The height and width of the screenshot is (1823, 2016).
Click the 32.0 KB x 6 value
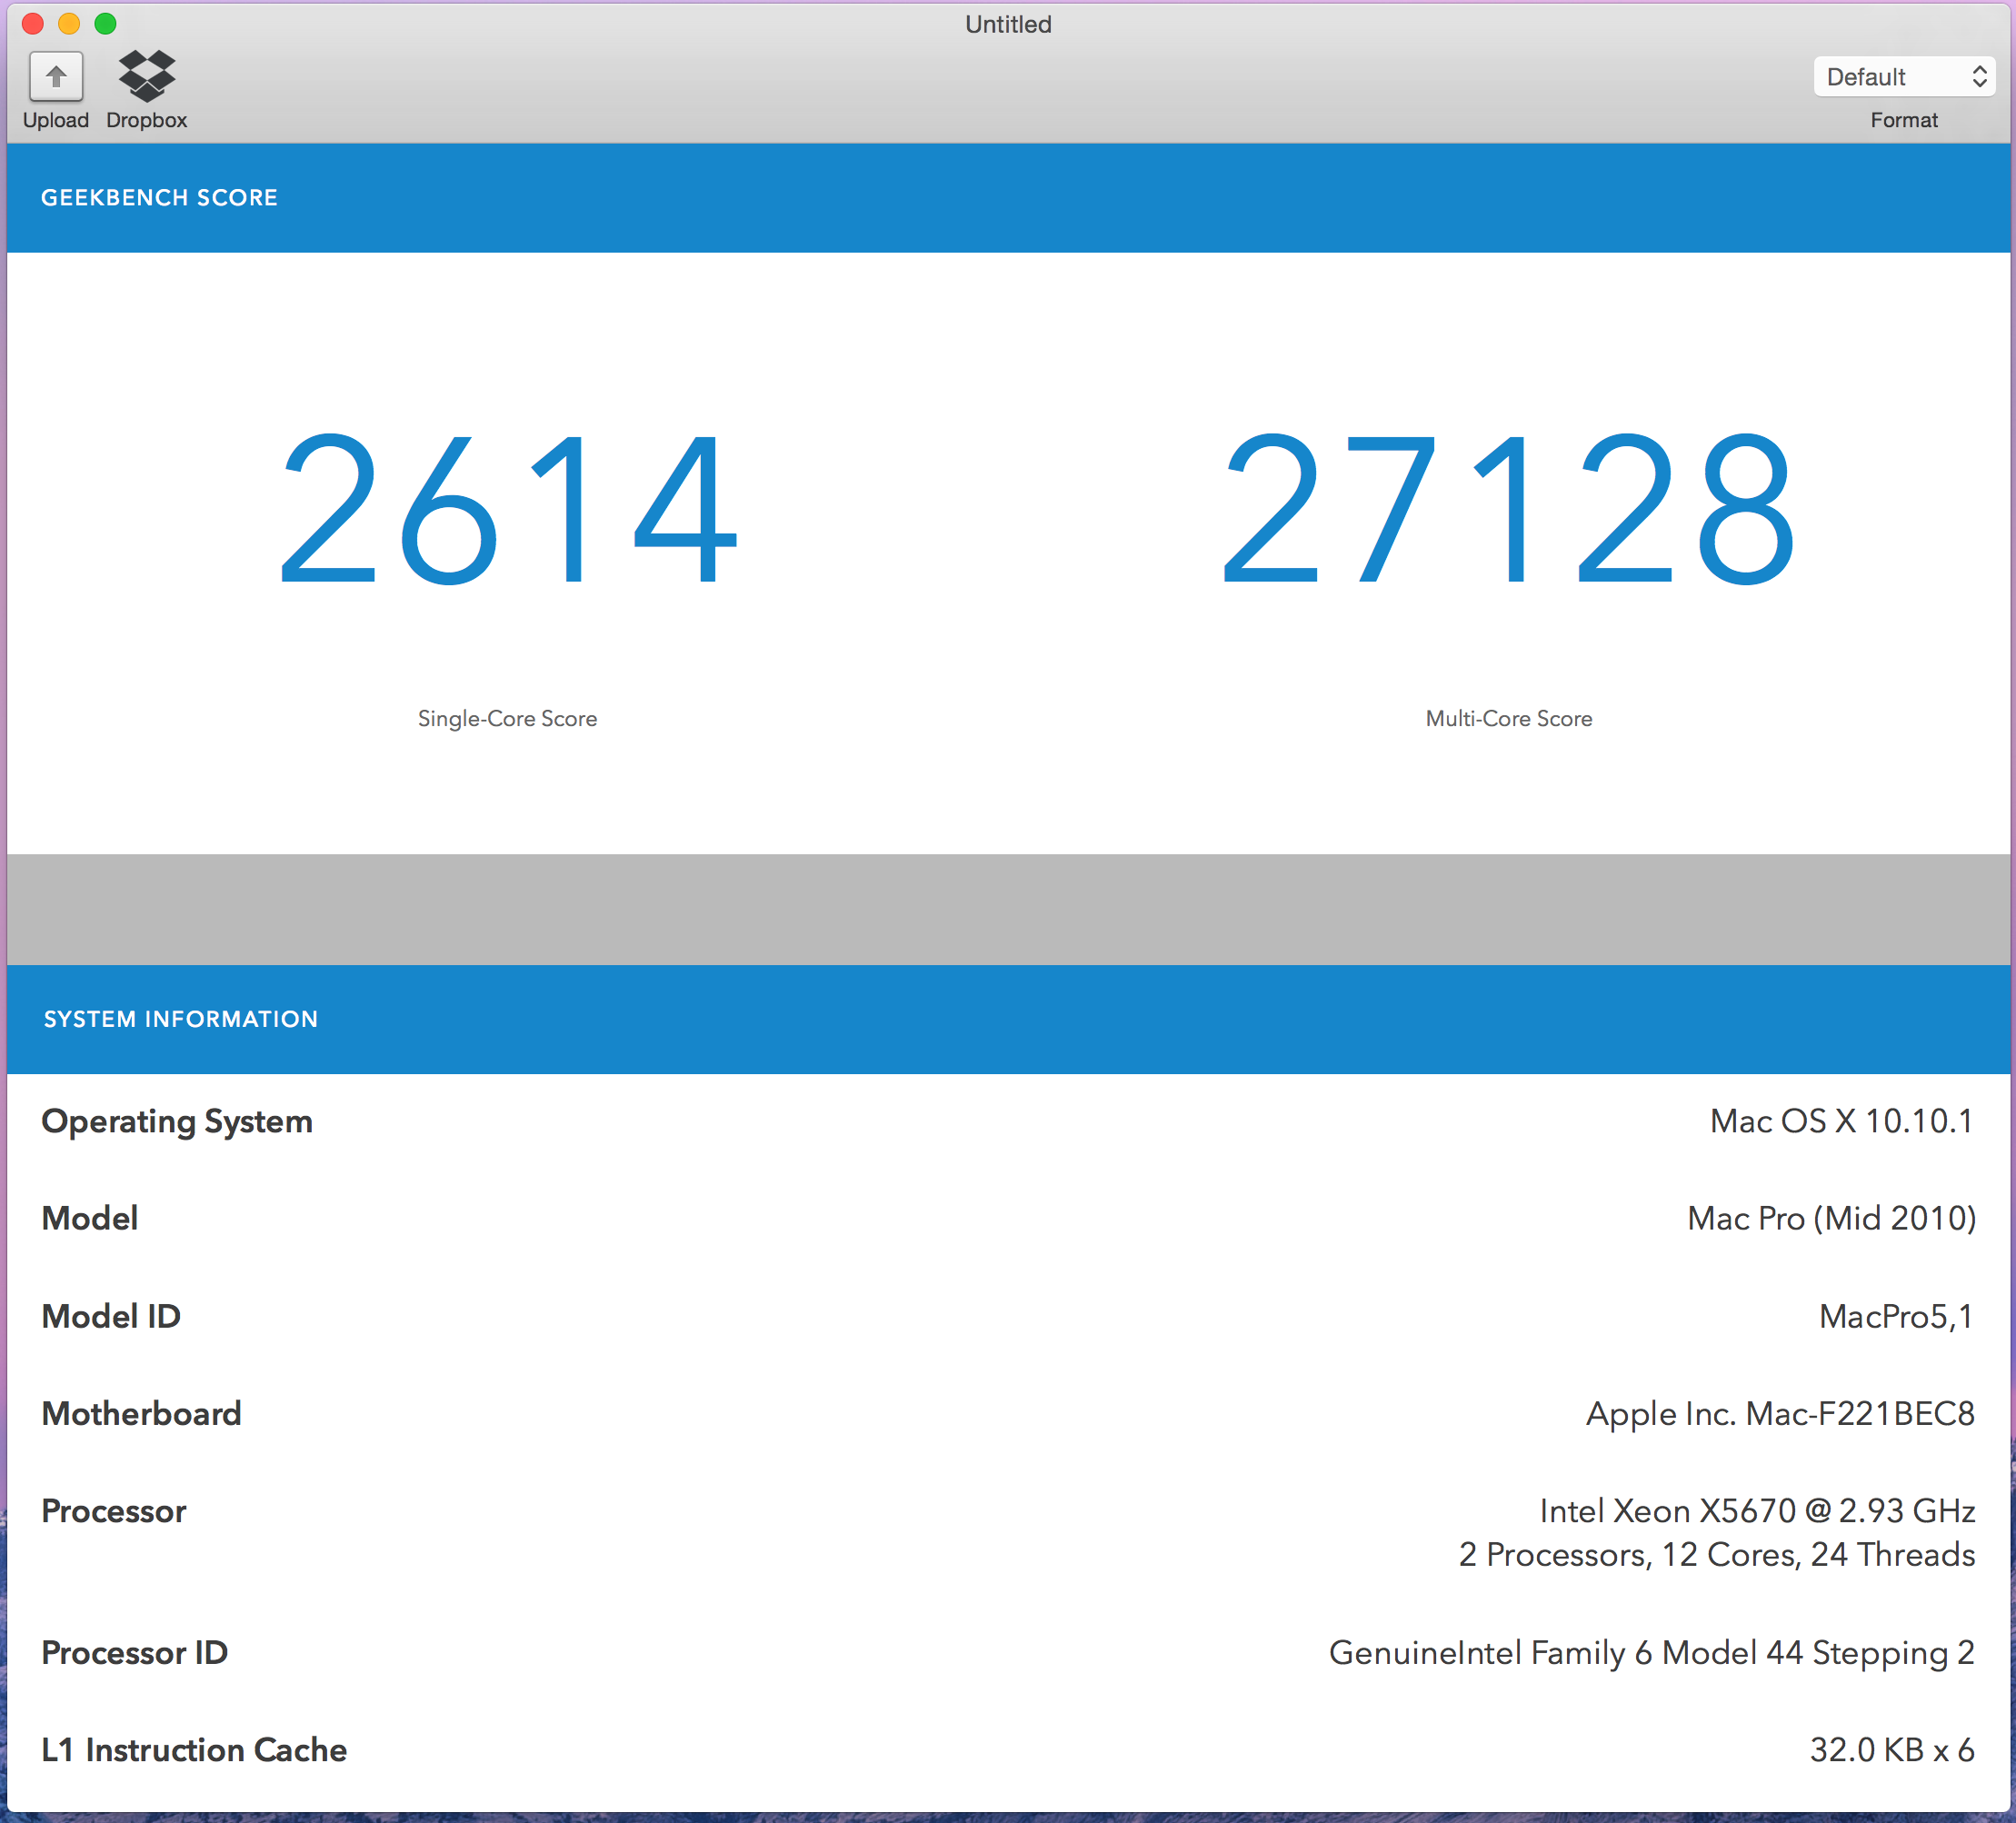[x=1892, y=1750]
